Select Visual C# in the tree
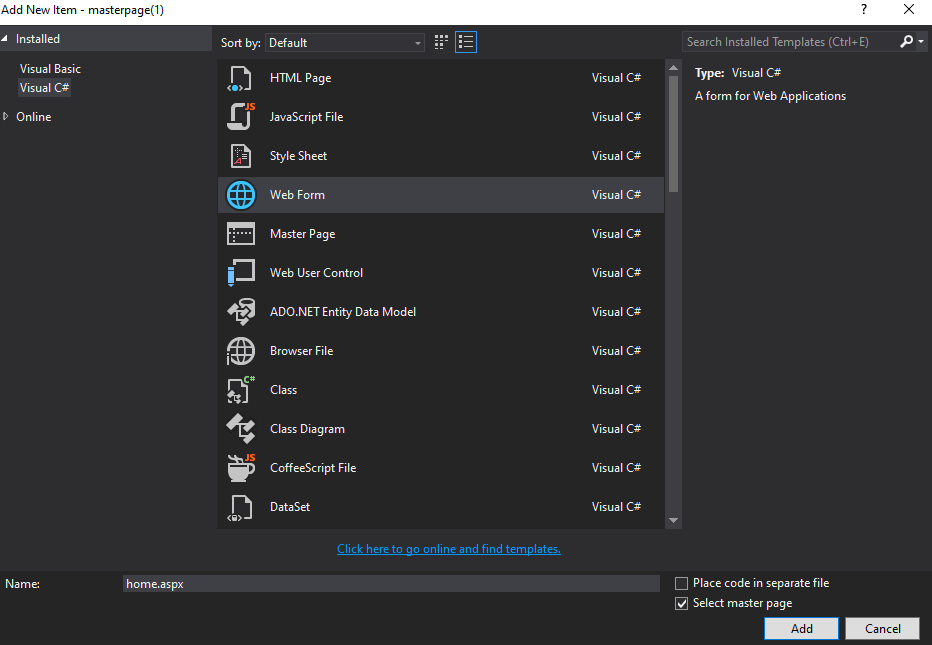 45,88
